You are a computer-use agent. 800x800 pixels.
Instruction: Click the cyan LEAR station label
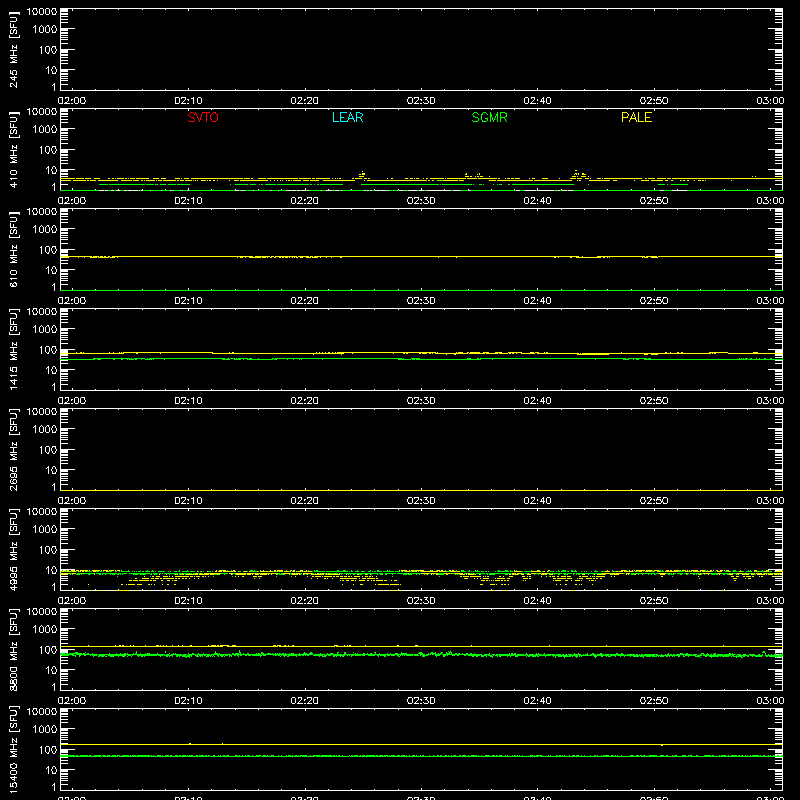pyautogui.click(x=347, y=117)
